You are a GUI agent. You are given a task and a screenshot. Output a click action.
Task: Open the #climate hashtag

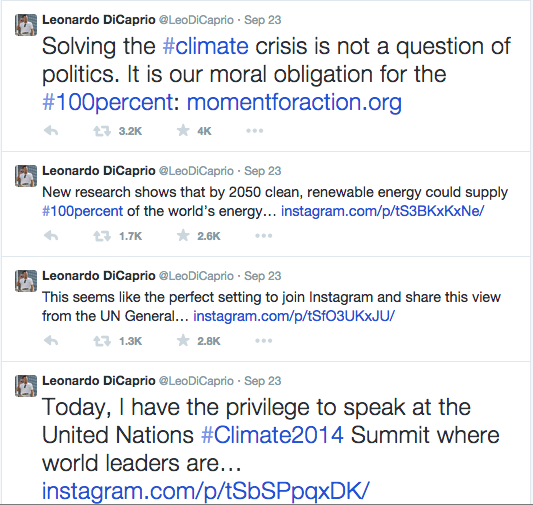(206, 46)
